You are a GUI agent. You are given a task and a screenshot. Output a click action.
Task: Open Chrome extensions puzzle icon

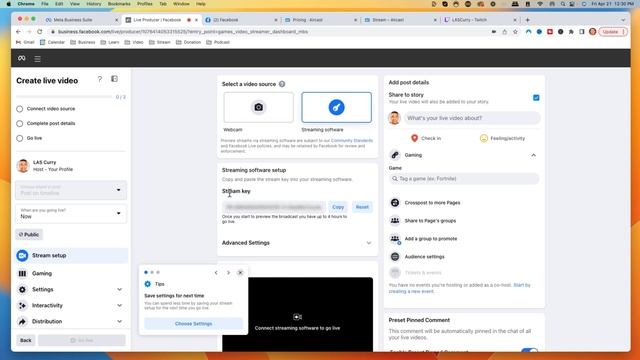point(571,32)
